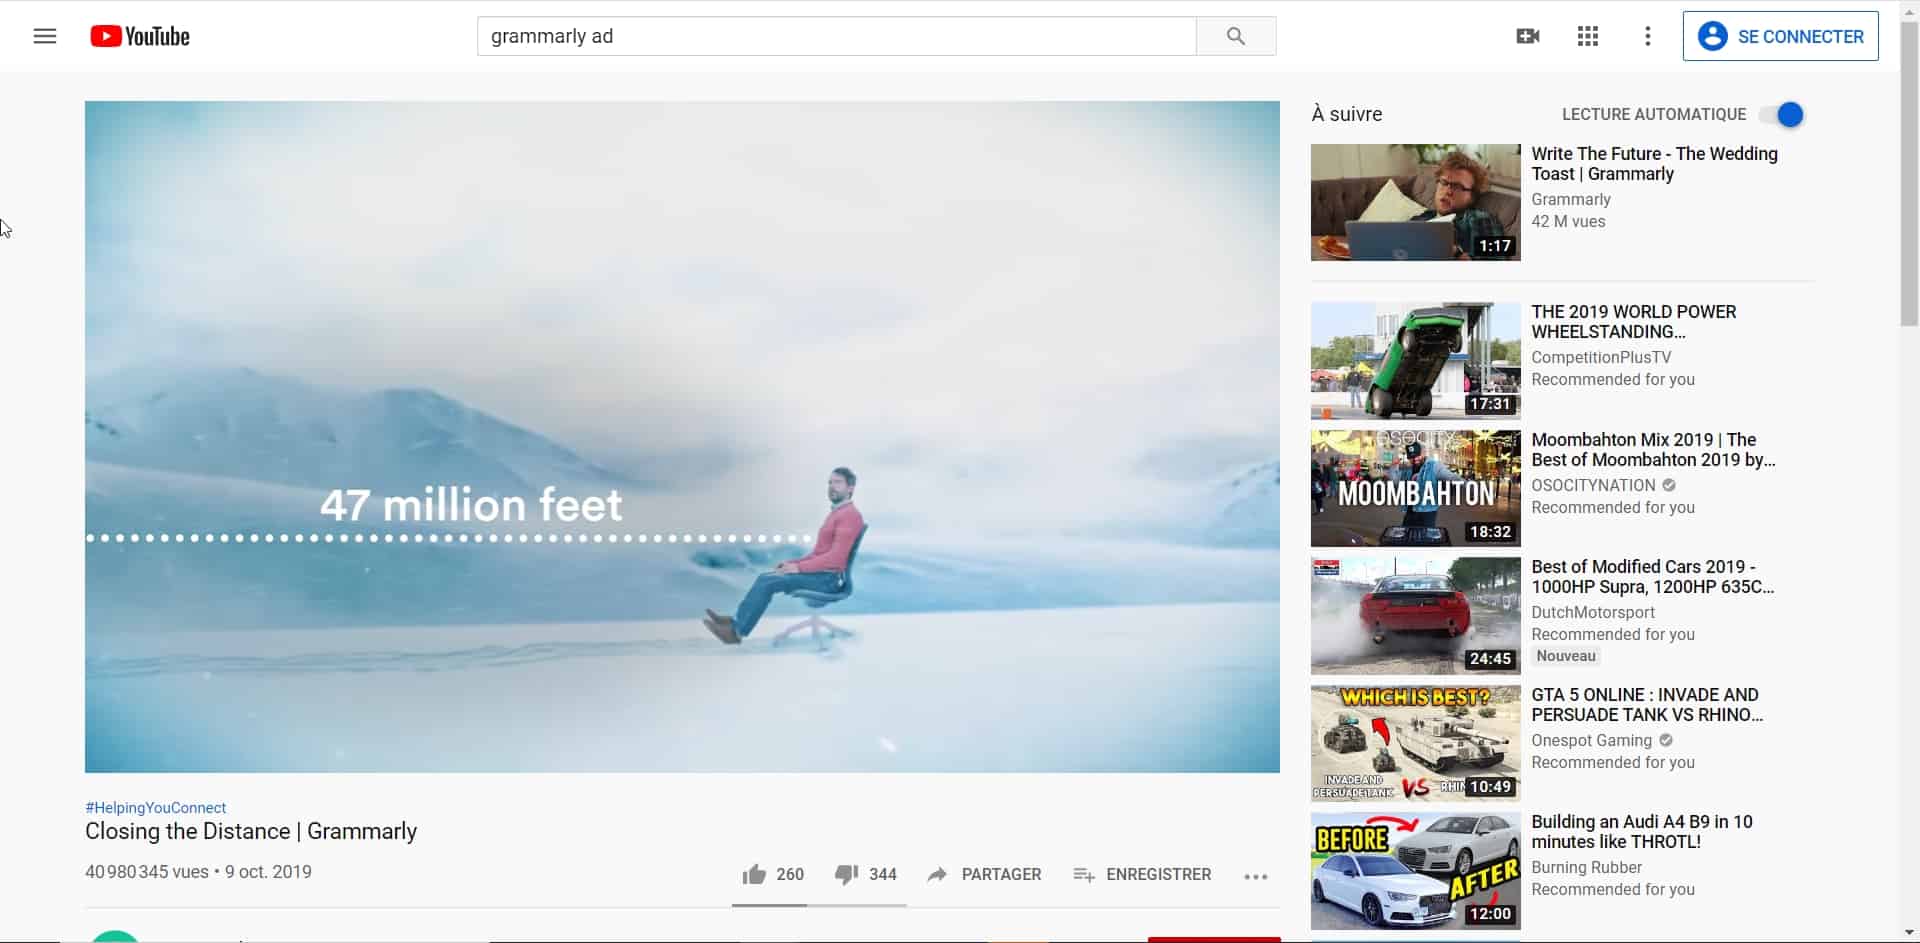Viewport: 1920px width, 943px height.
Task: Dislike the video with thumbs down
Action: [846, 875]
